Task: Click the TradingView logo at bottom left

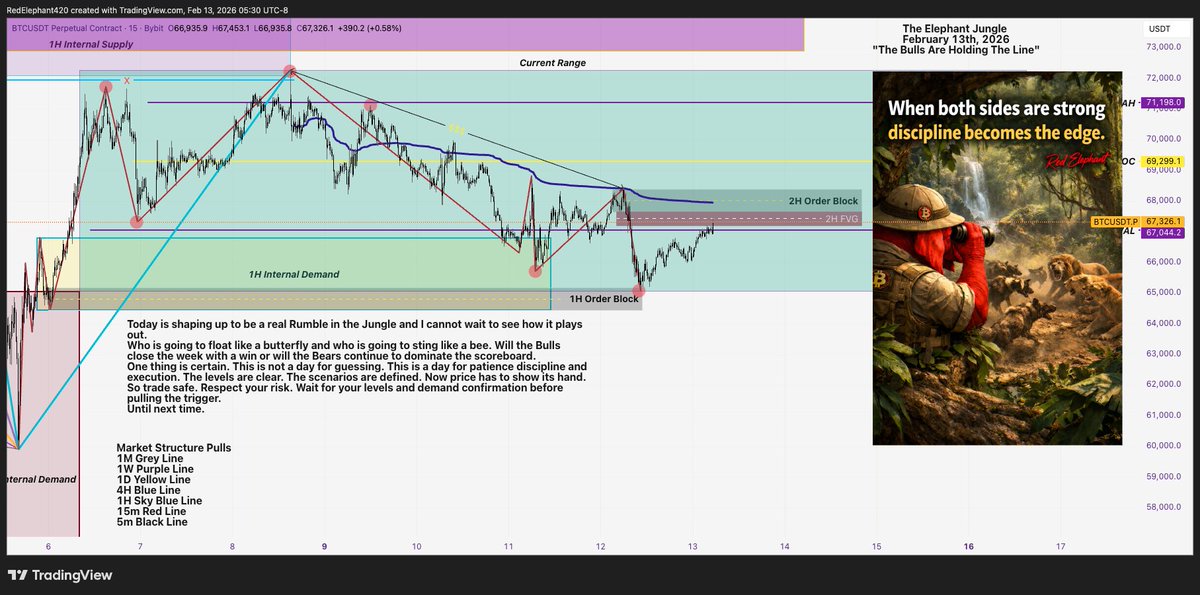Action: tap(60, 575)
